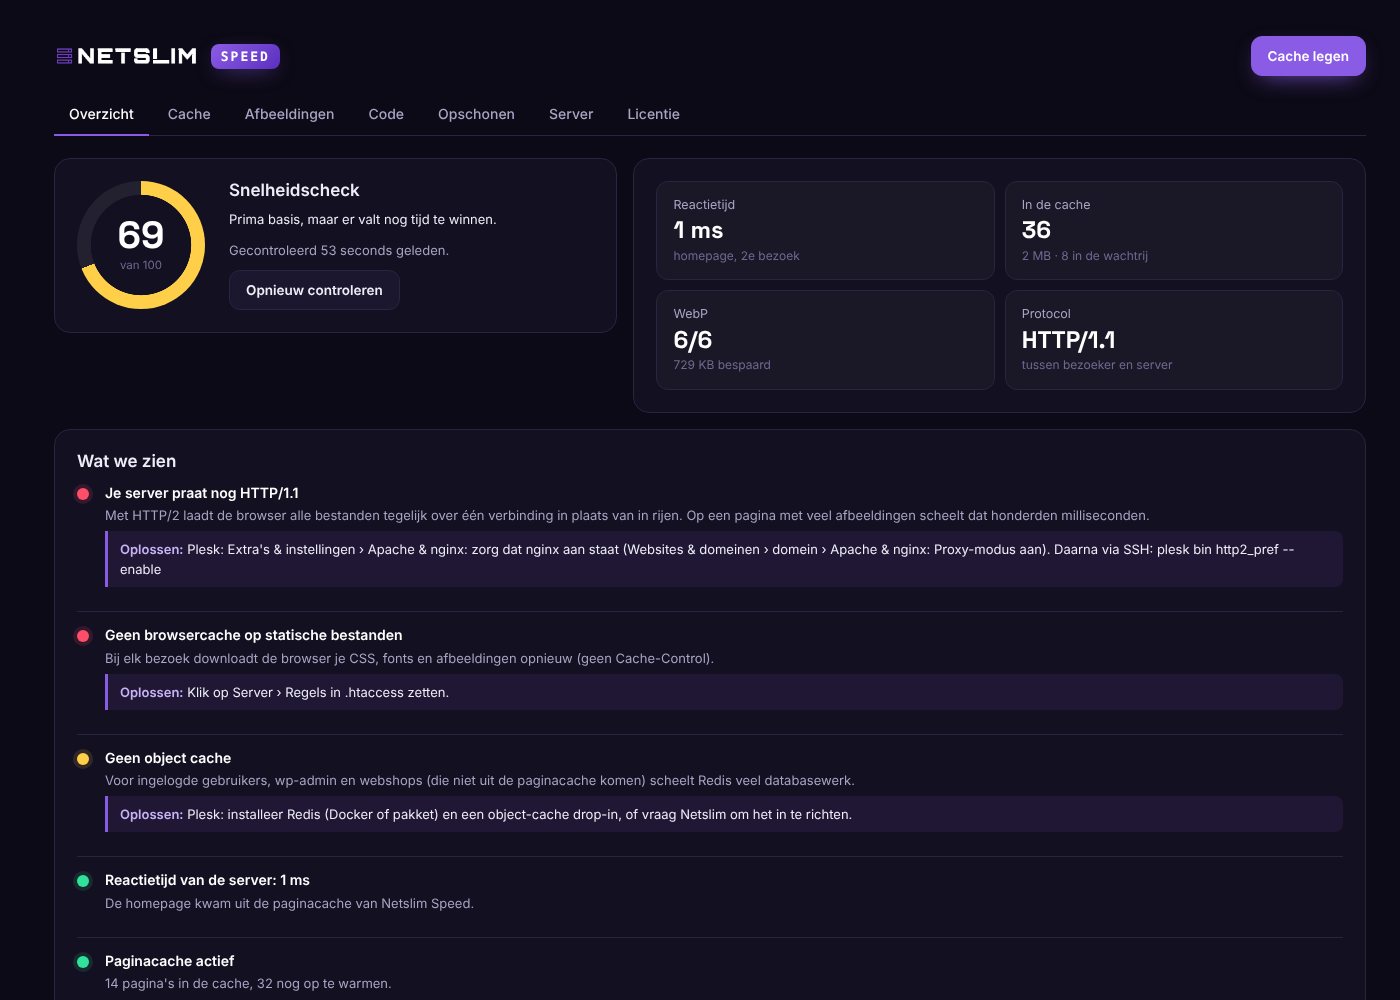Image resolution: width=1400 pixels, height=1000 pixels.
Task: Open the Licentie tab
Action: coord(653,114)
